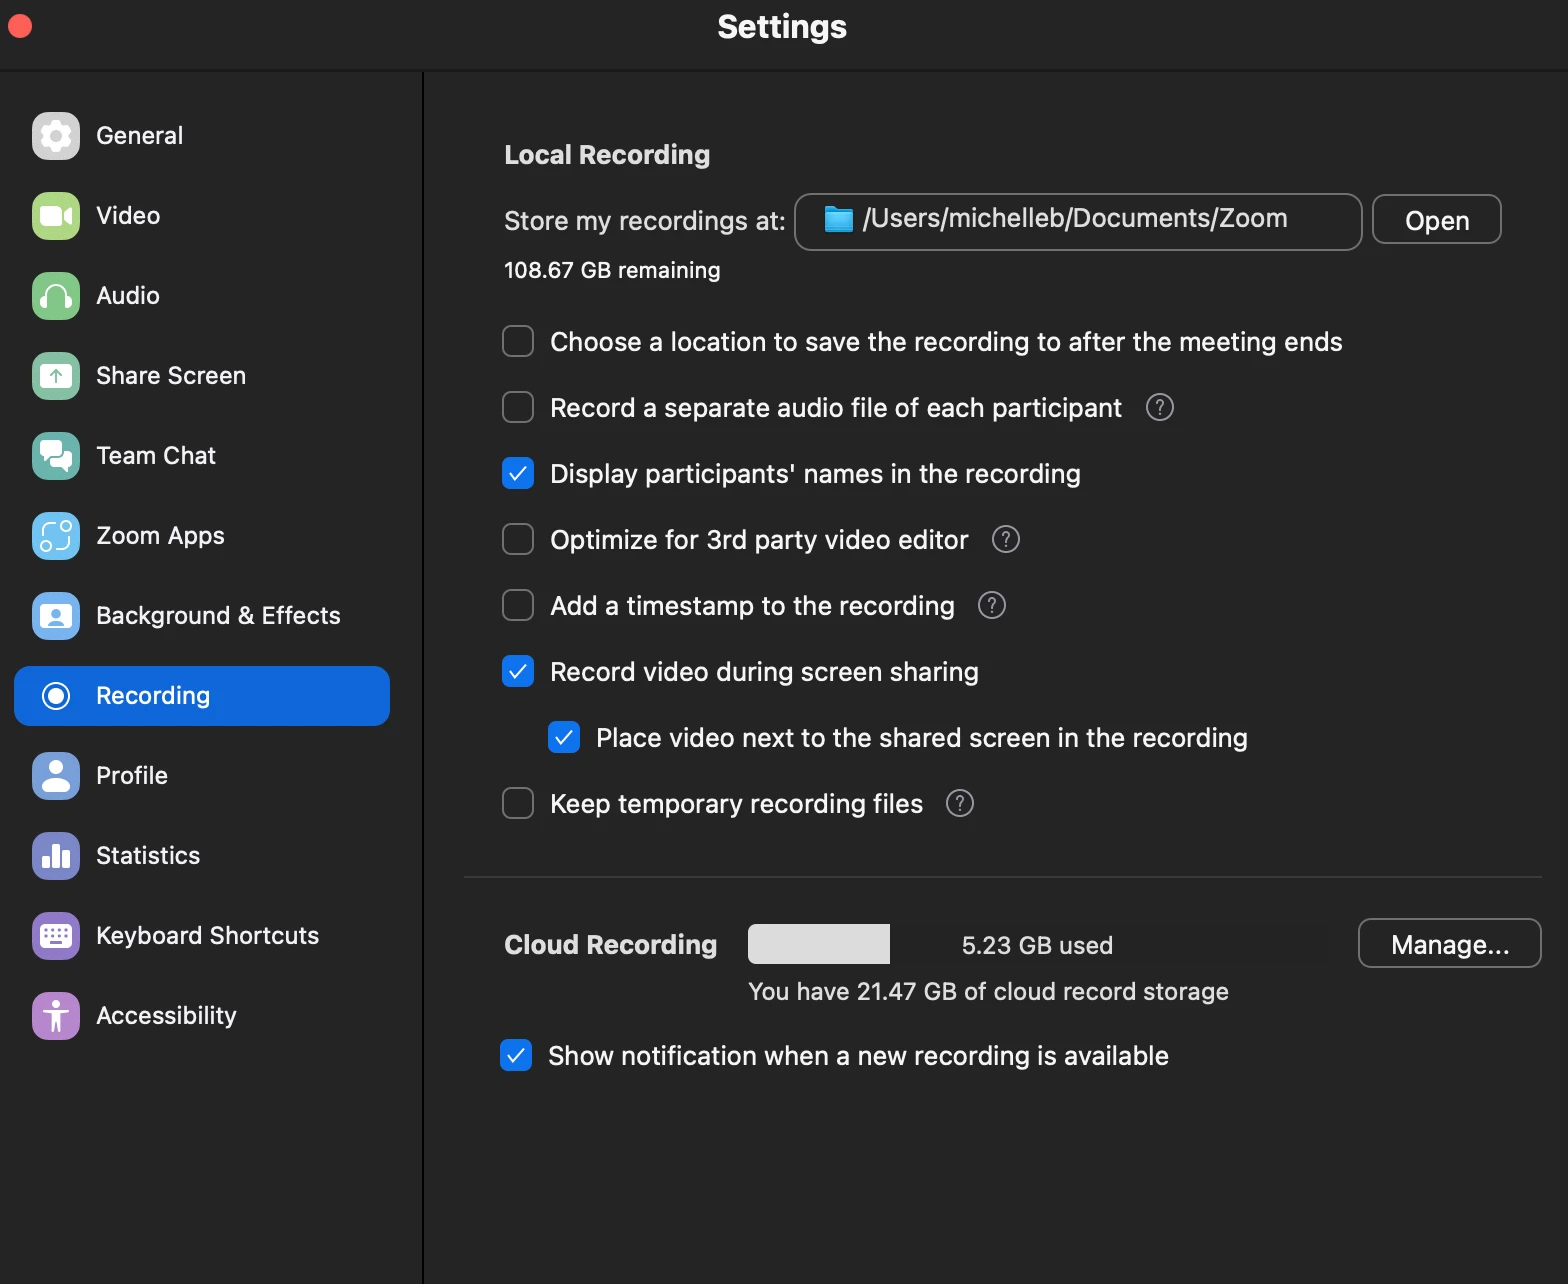Viewport: 1568px width, 1284px height.
Task: Go to the Audio settings section
Action: [202, 296]
